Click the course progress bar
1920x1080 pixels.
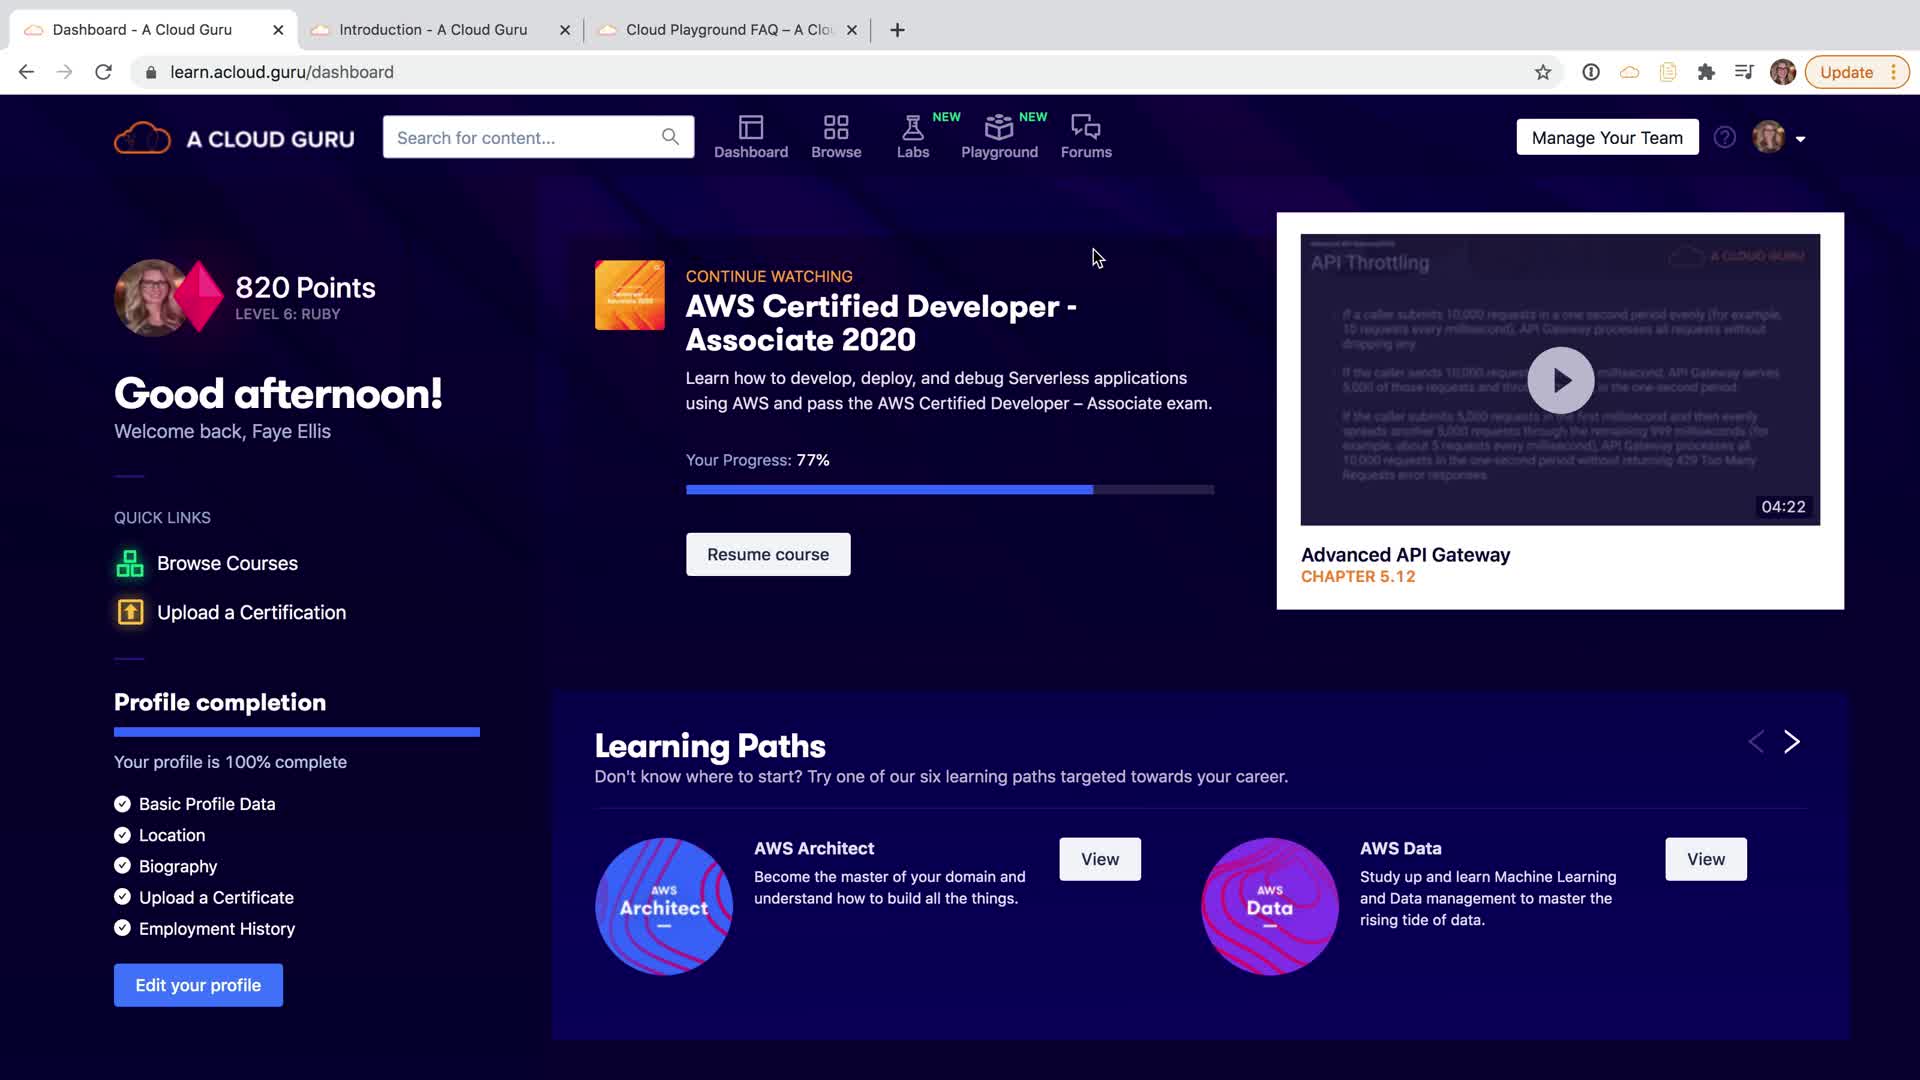pos(949,490)
